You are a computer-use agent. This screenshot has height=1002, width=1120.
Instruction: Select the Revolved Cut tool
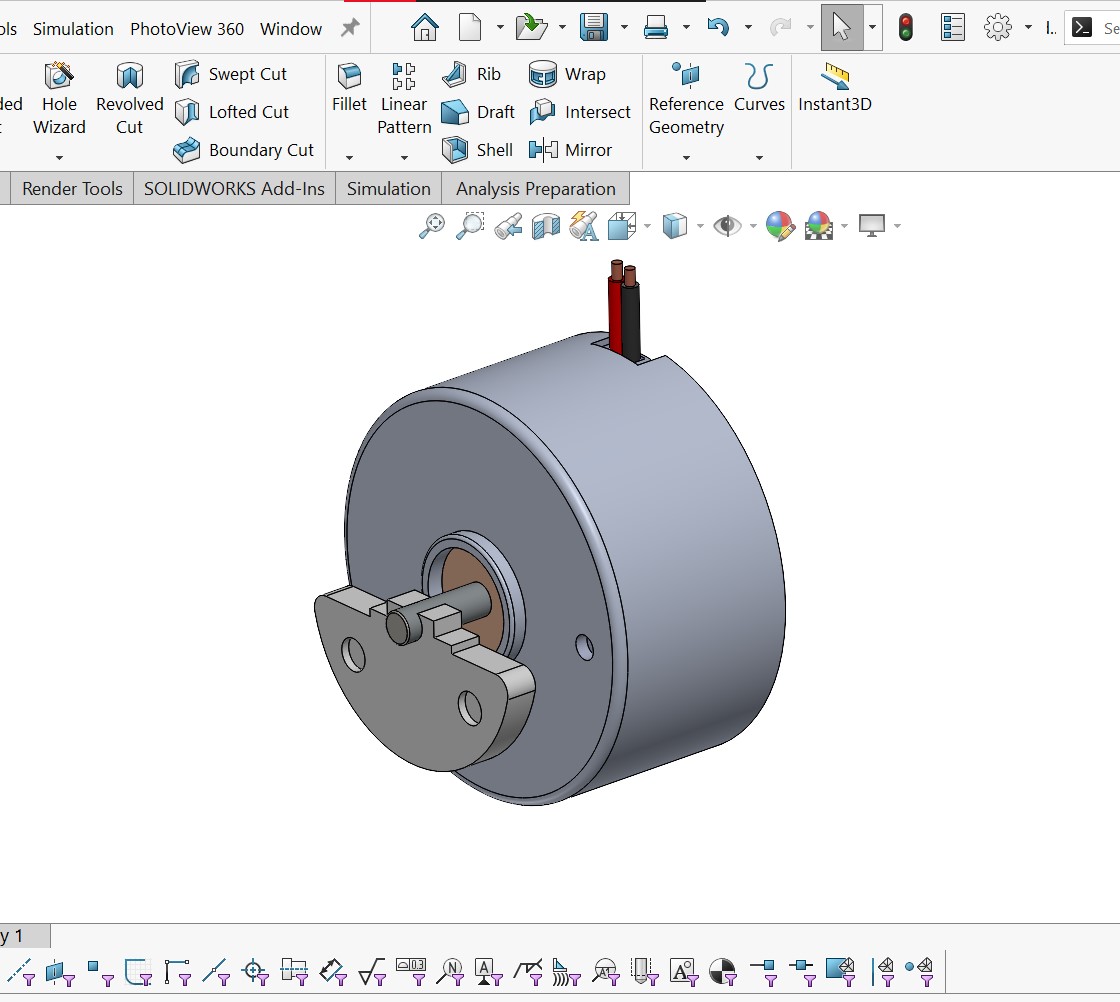(x=129, y=97)
